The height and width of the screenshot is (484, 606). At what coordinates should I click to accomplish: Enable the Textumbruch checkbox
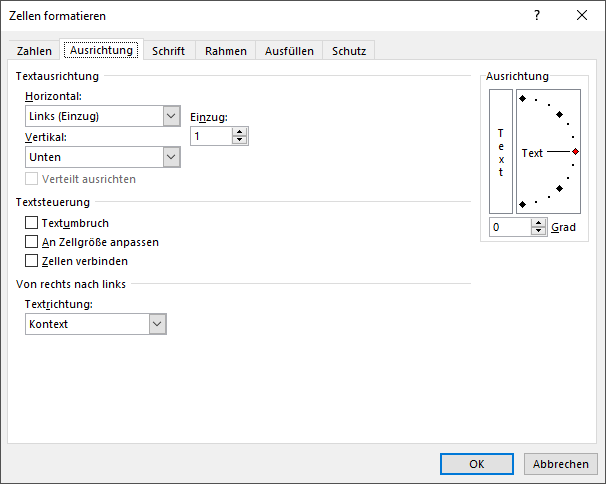click(32, 223)
